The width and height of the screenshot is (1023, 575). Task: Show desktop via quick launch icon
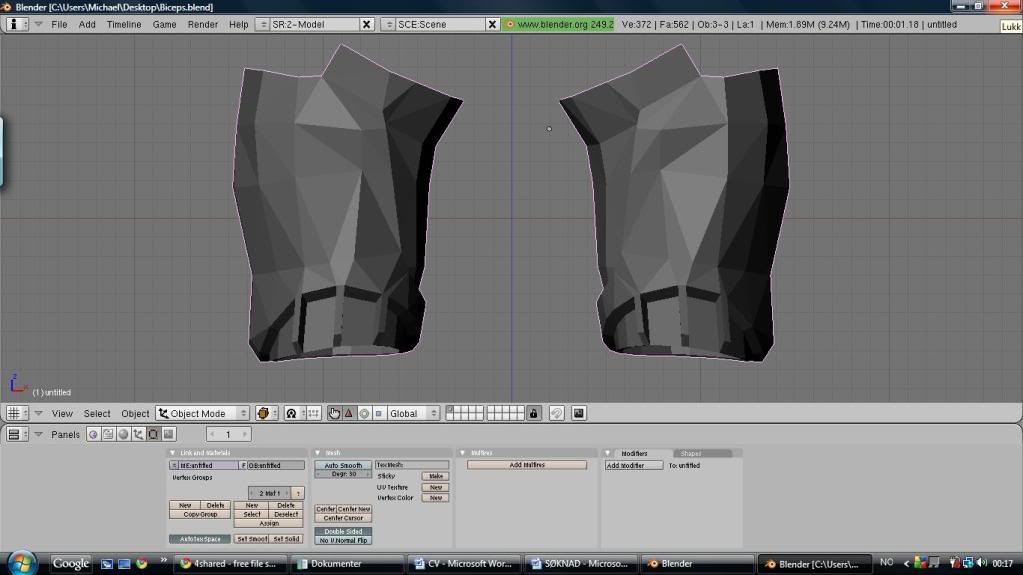tap(124, 563)
